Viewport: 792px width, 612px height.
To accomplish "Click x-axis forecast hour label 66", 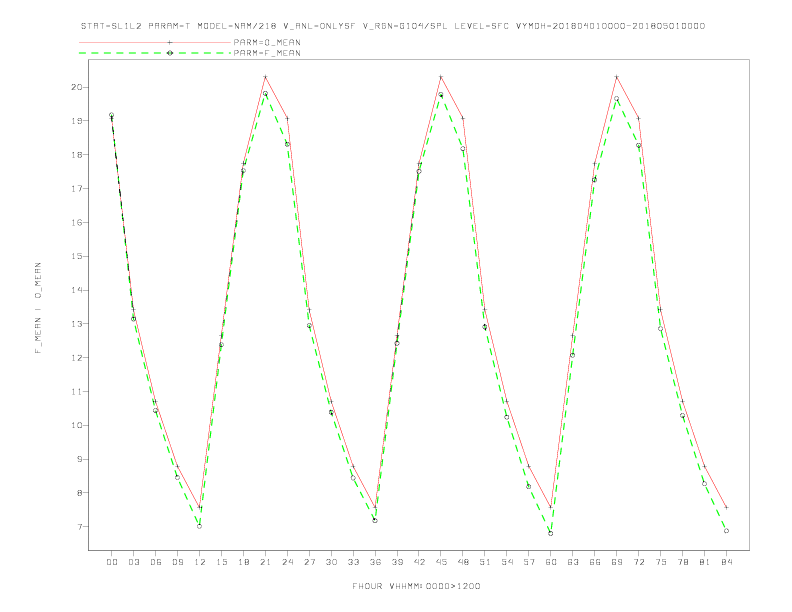I will pyautogui.click(x=595, y=562).
